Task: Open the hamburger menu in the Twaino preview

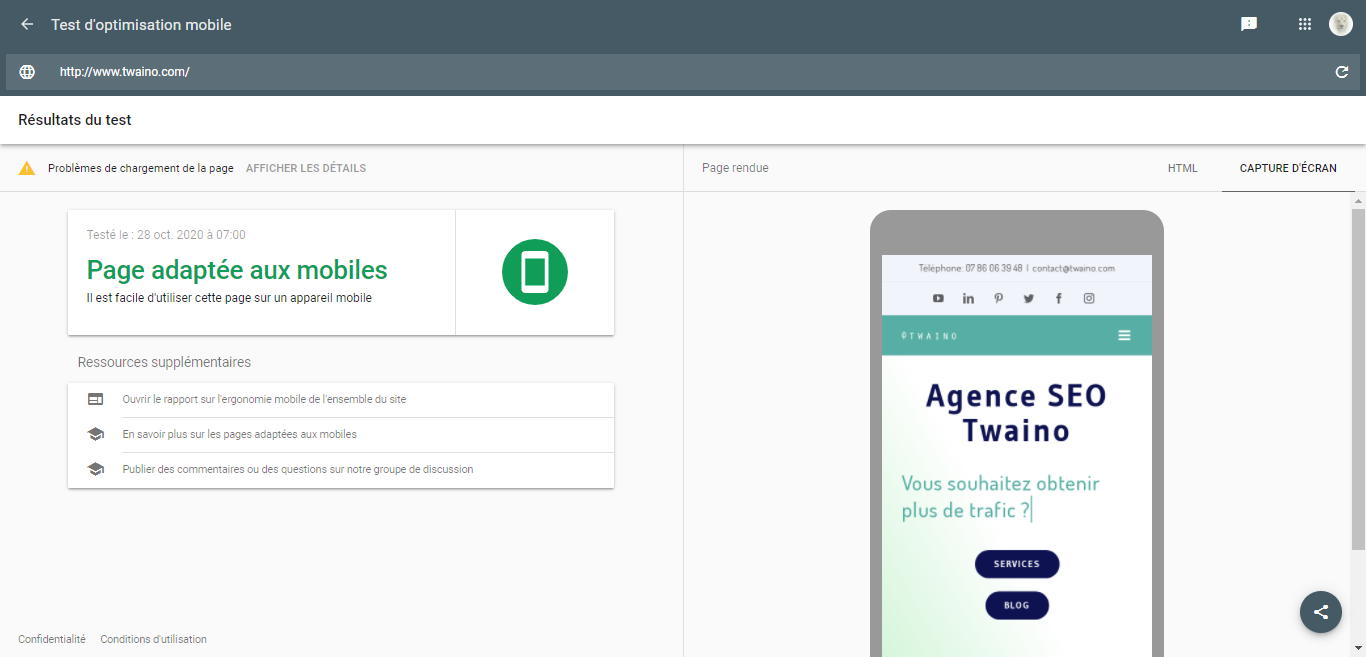Action: pyautogui.click(x=1124, y=335)
